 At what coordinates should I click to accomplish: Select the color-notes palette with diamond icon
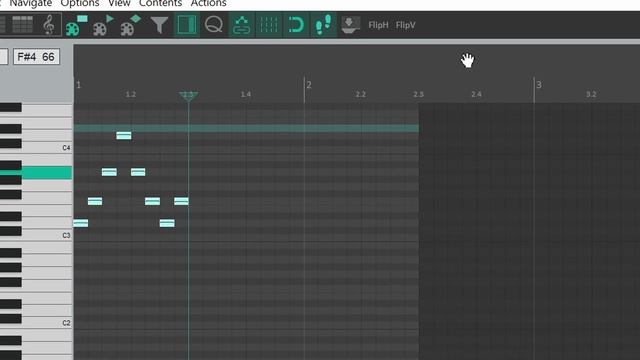click(x=131, y=25)
